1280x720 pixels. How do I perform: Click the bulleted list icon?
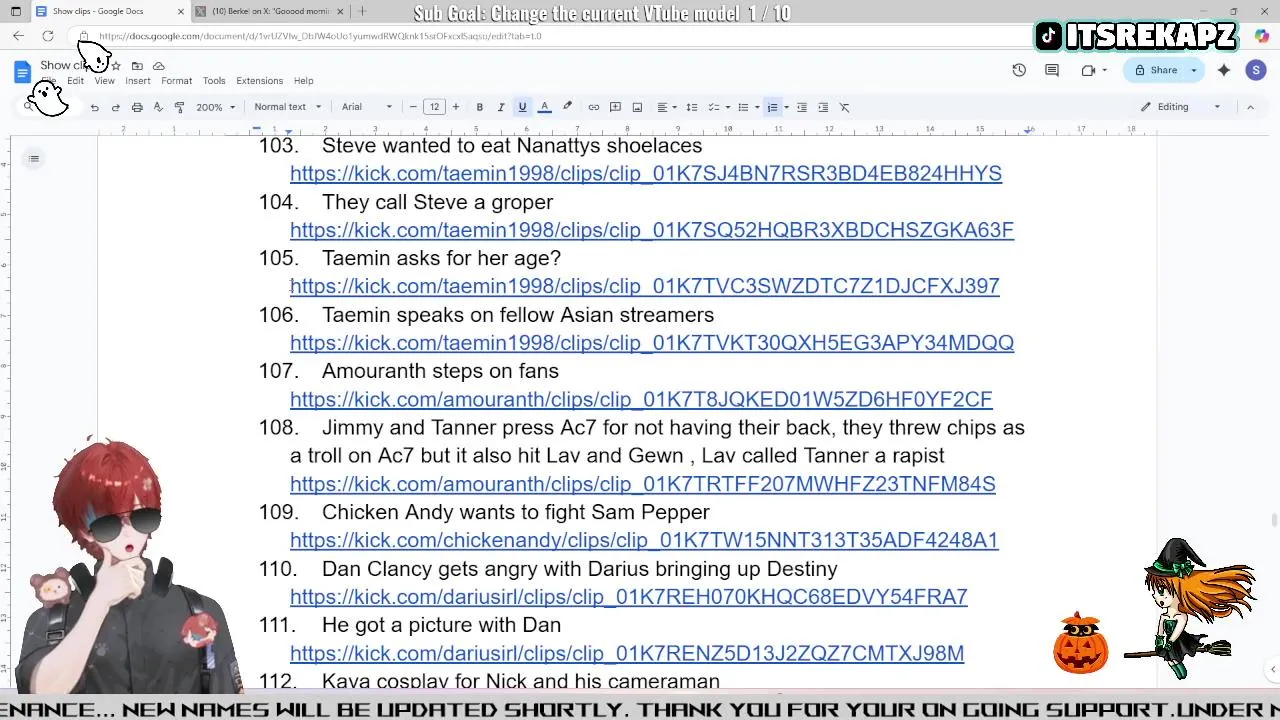pos(742,107)
